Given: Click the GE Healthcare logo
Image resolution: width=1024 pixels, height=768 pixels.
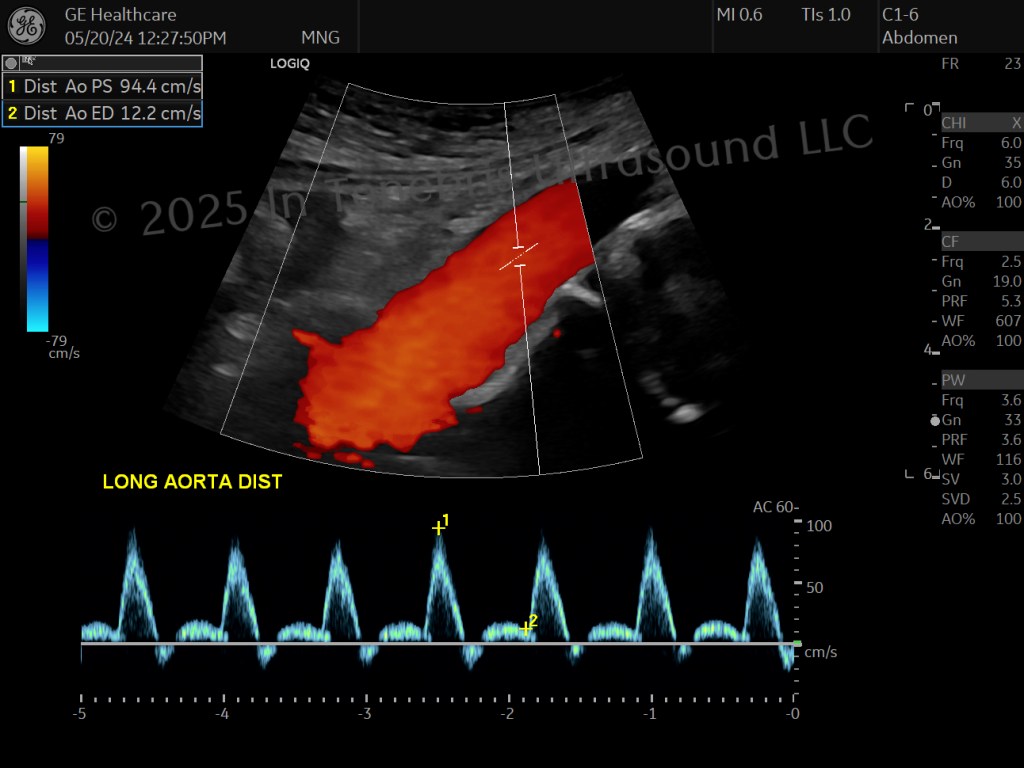Looking at the screenshot, I should (x=27, y=26).
